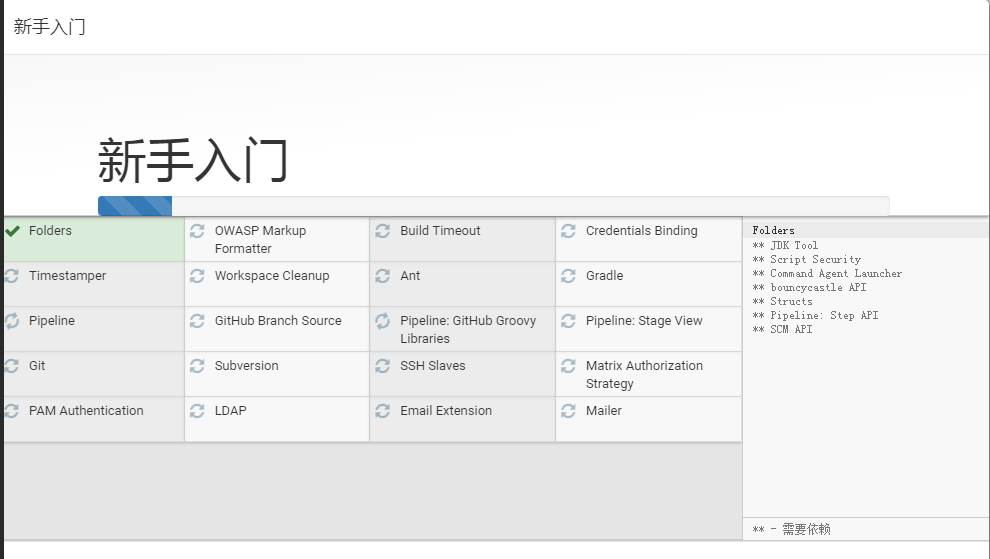Click the sync icon beside Subversion

[x=197, y=366]
